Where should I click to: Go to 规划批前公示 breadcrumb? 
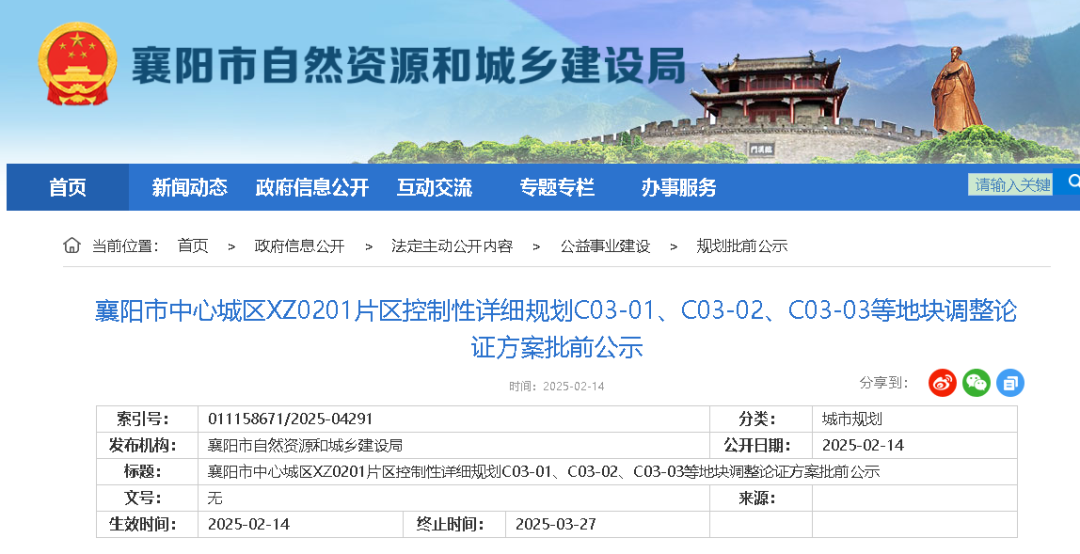(742, 246)
